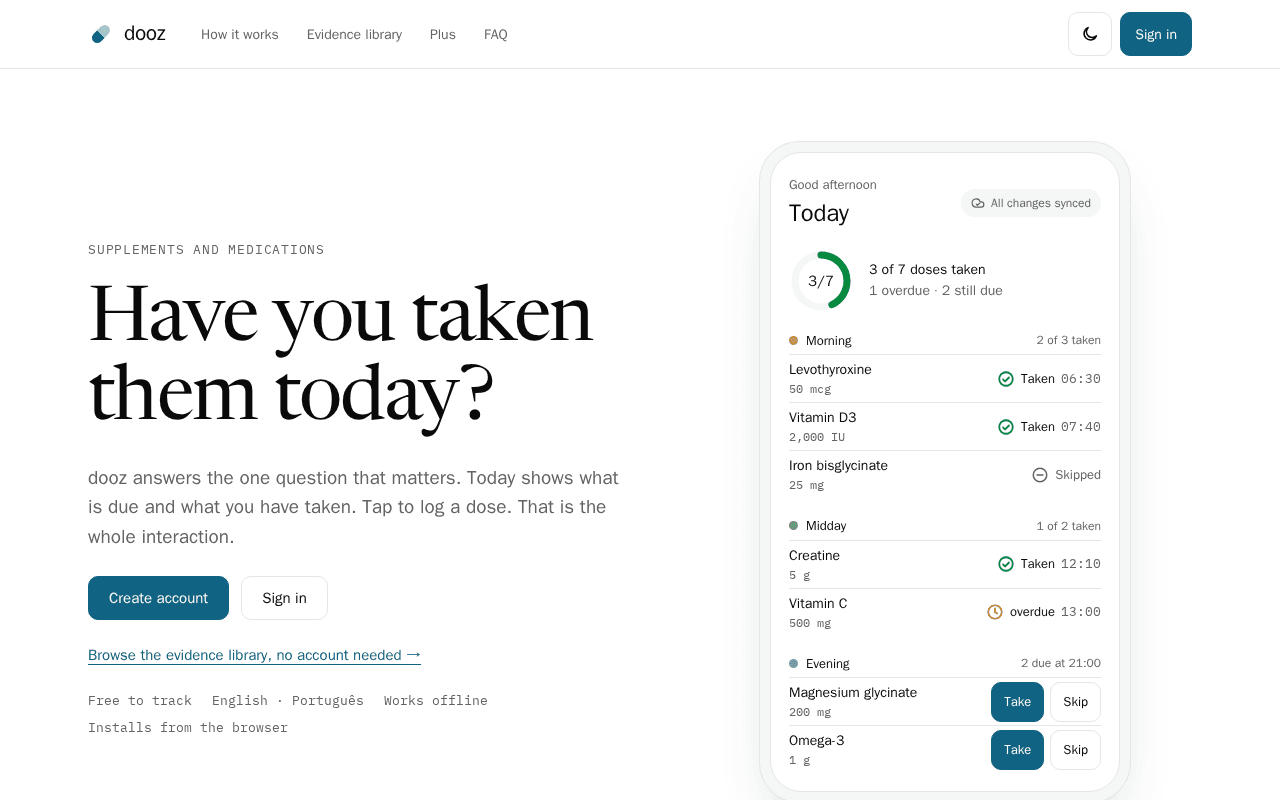1280x800 pixels.
Task: Click the '500 mg' dosage text
Action: coord(810,623)
